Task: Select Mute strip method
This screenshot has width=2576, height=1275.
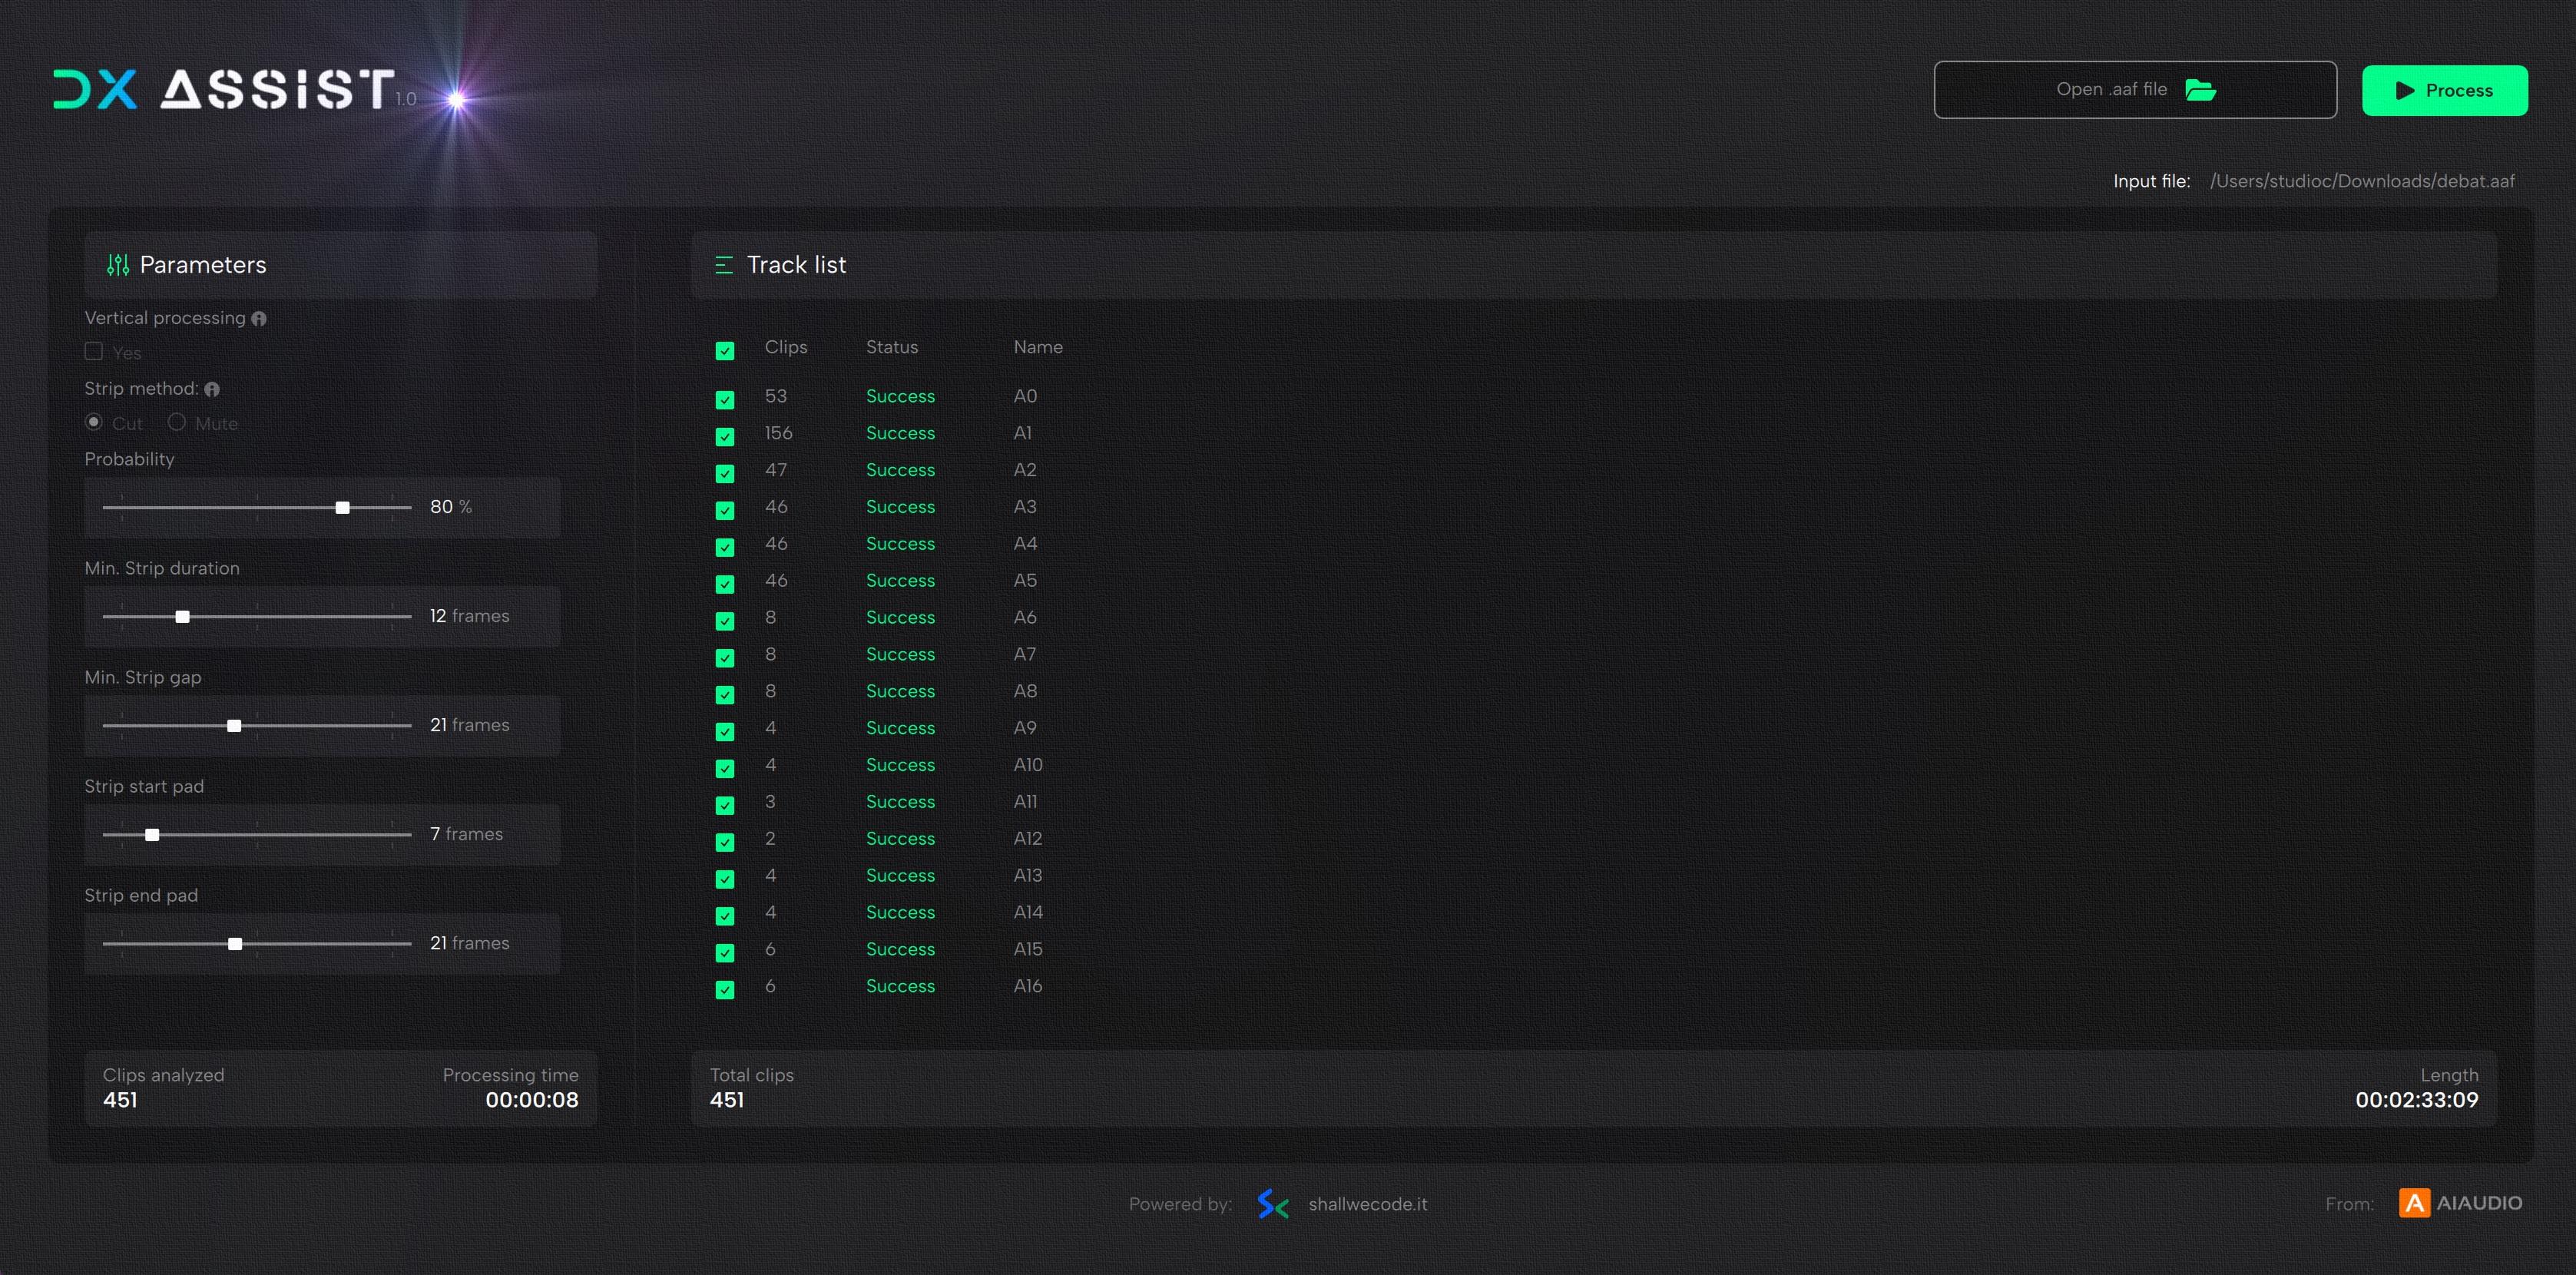Action: tap(177, 422)
